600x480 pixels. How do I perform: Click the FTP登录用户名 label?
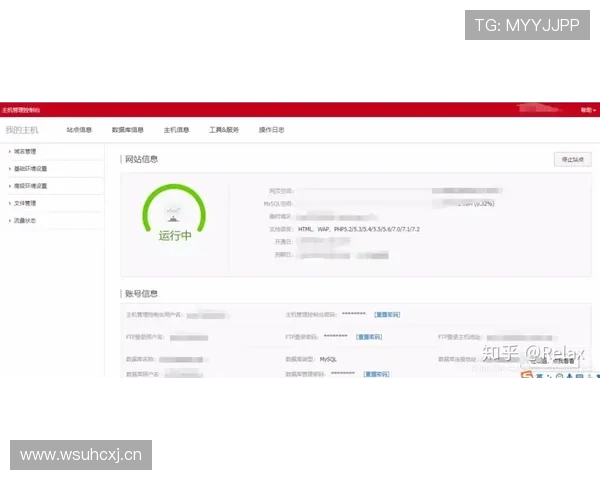pyautogui.click(x=145, y=337)
